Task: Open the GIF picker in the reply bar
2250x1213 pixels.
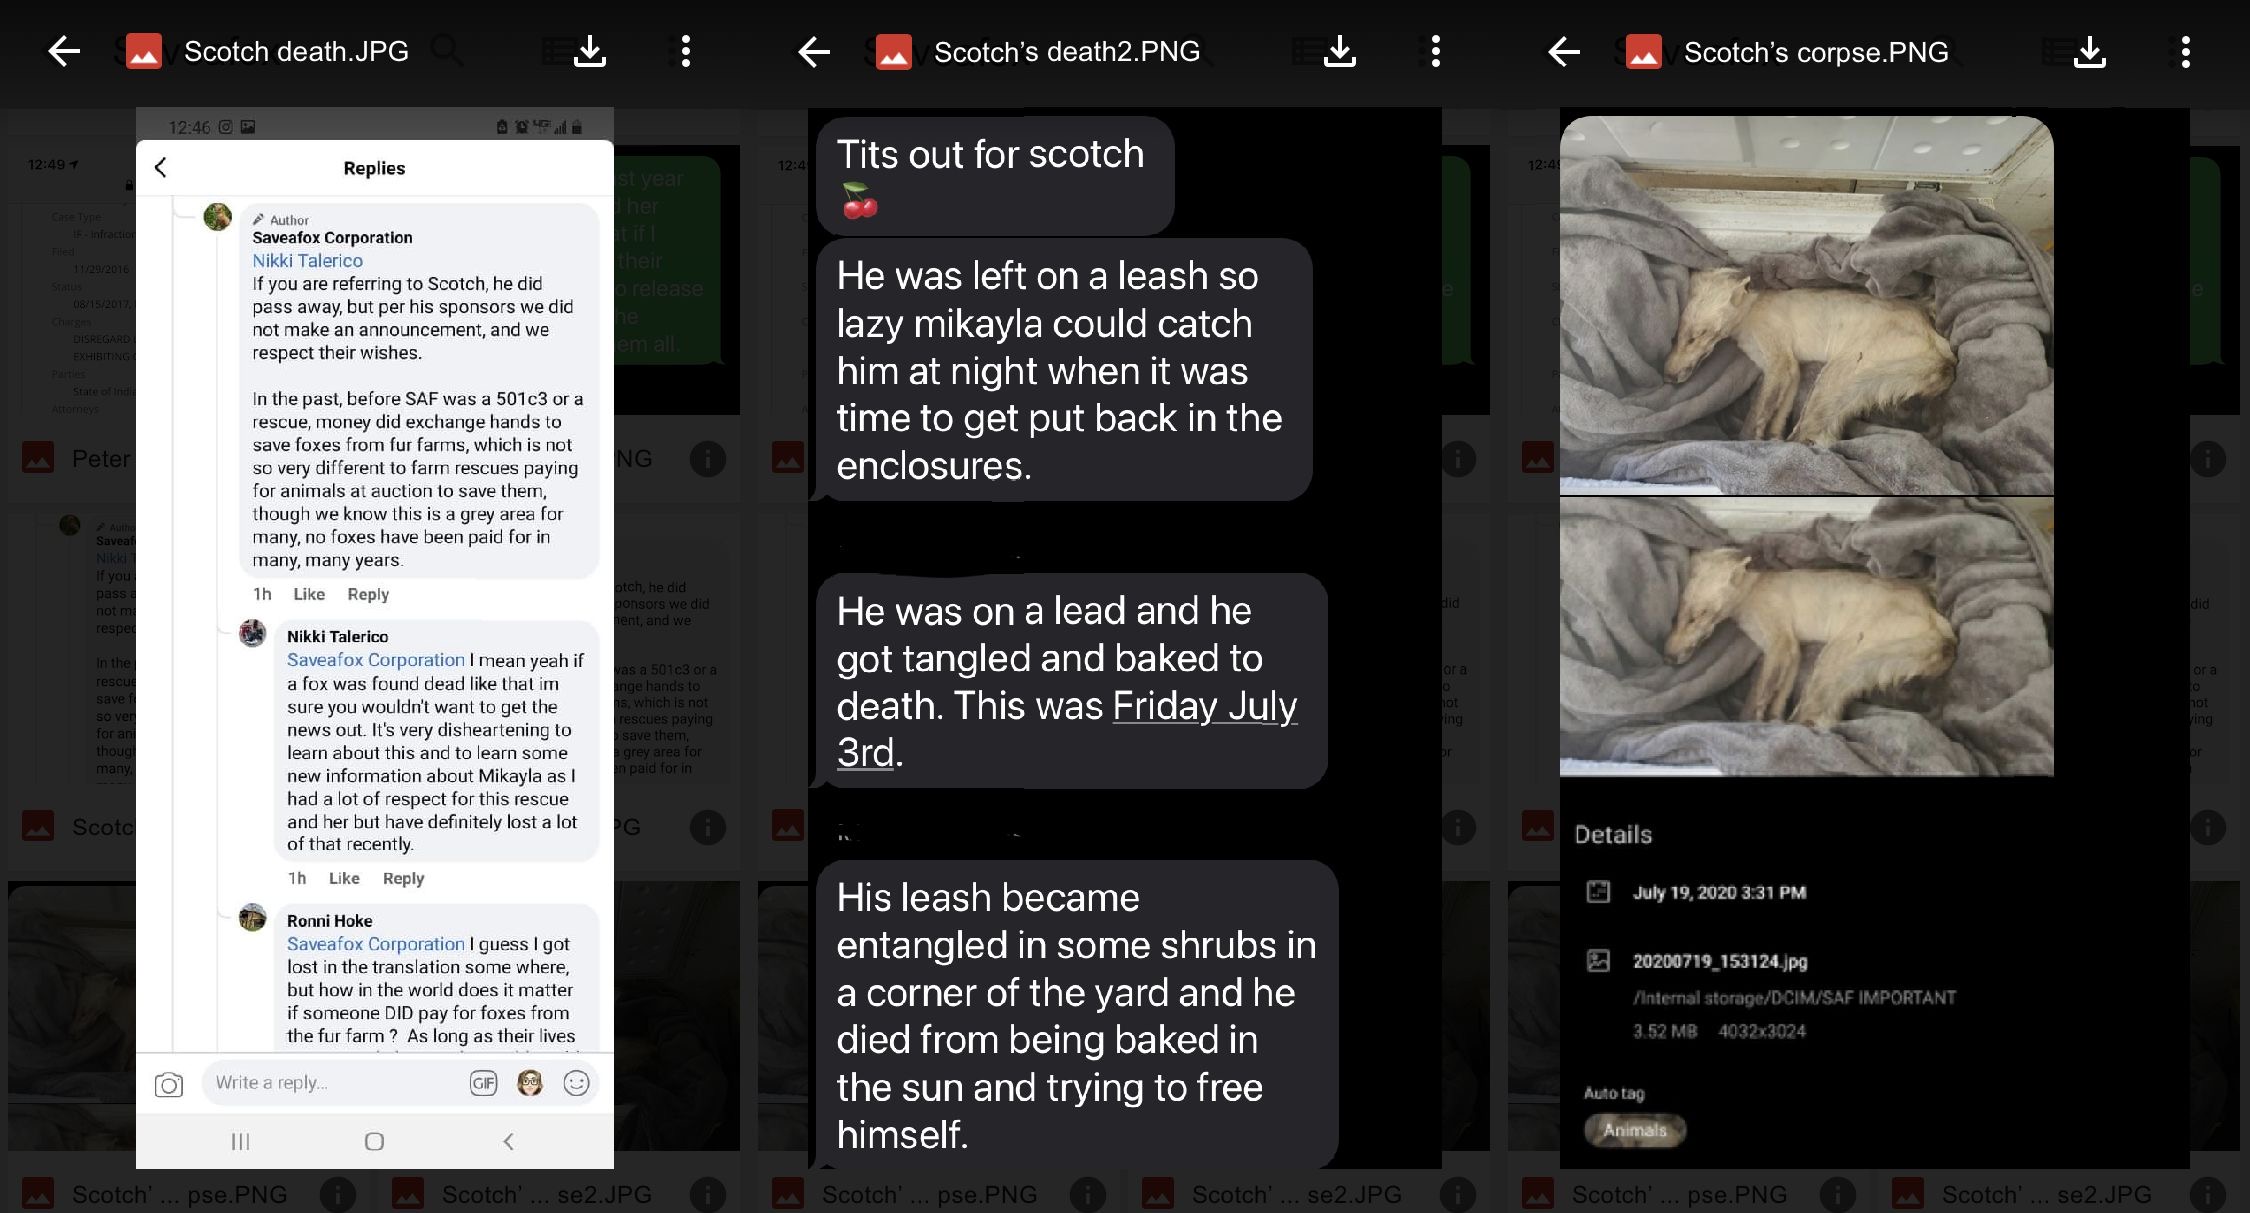Action: [x=484, y=1083]
